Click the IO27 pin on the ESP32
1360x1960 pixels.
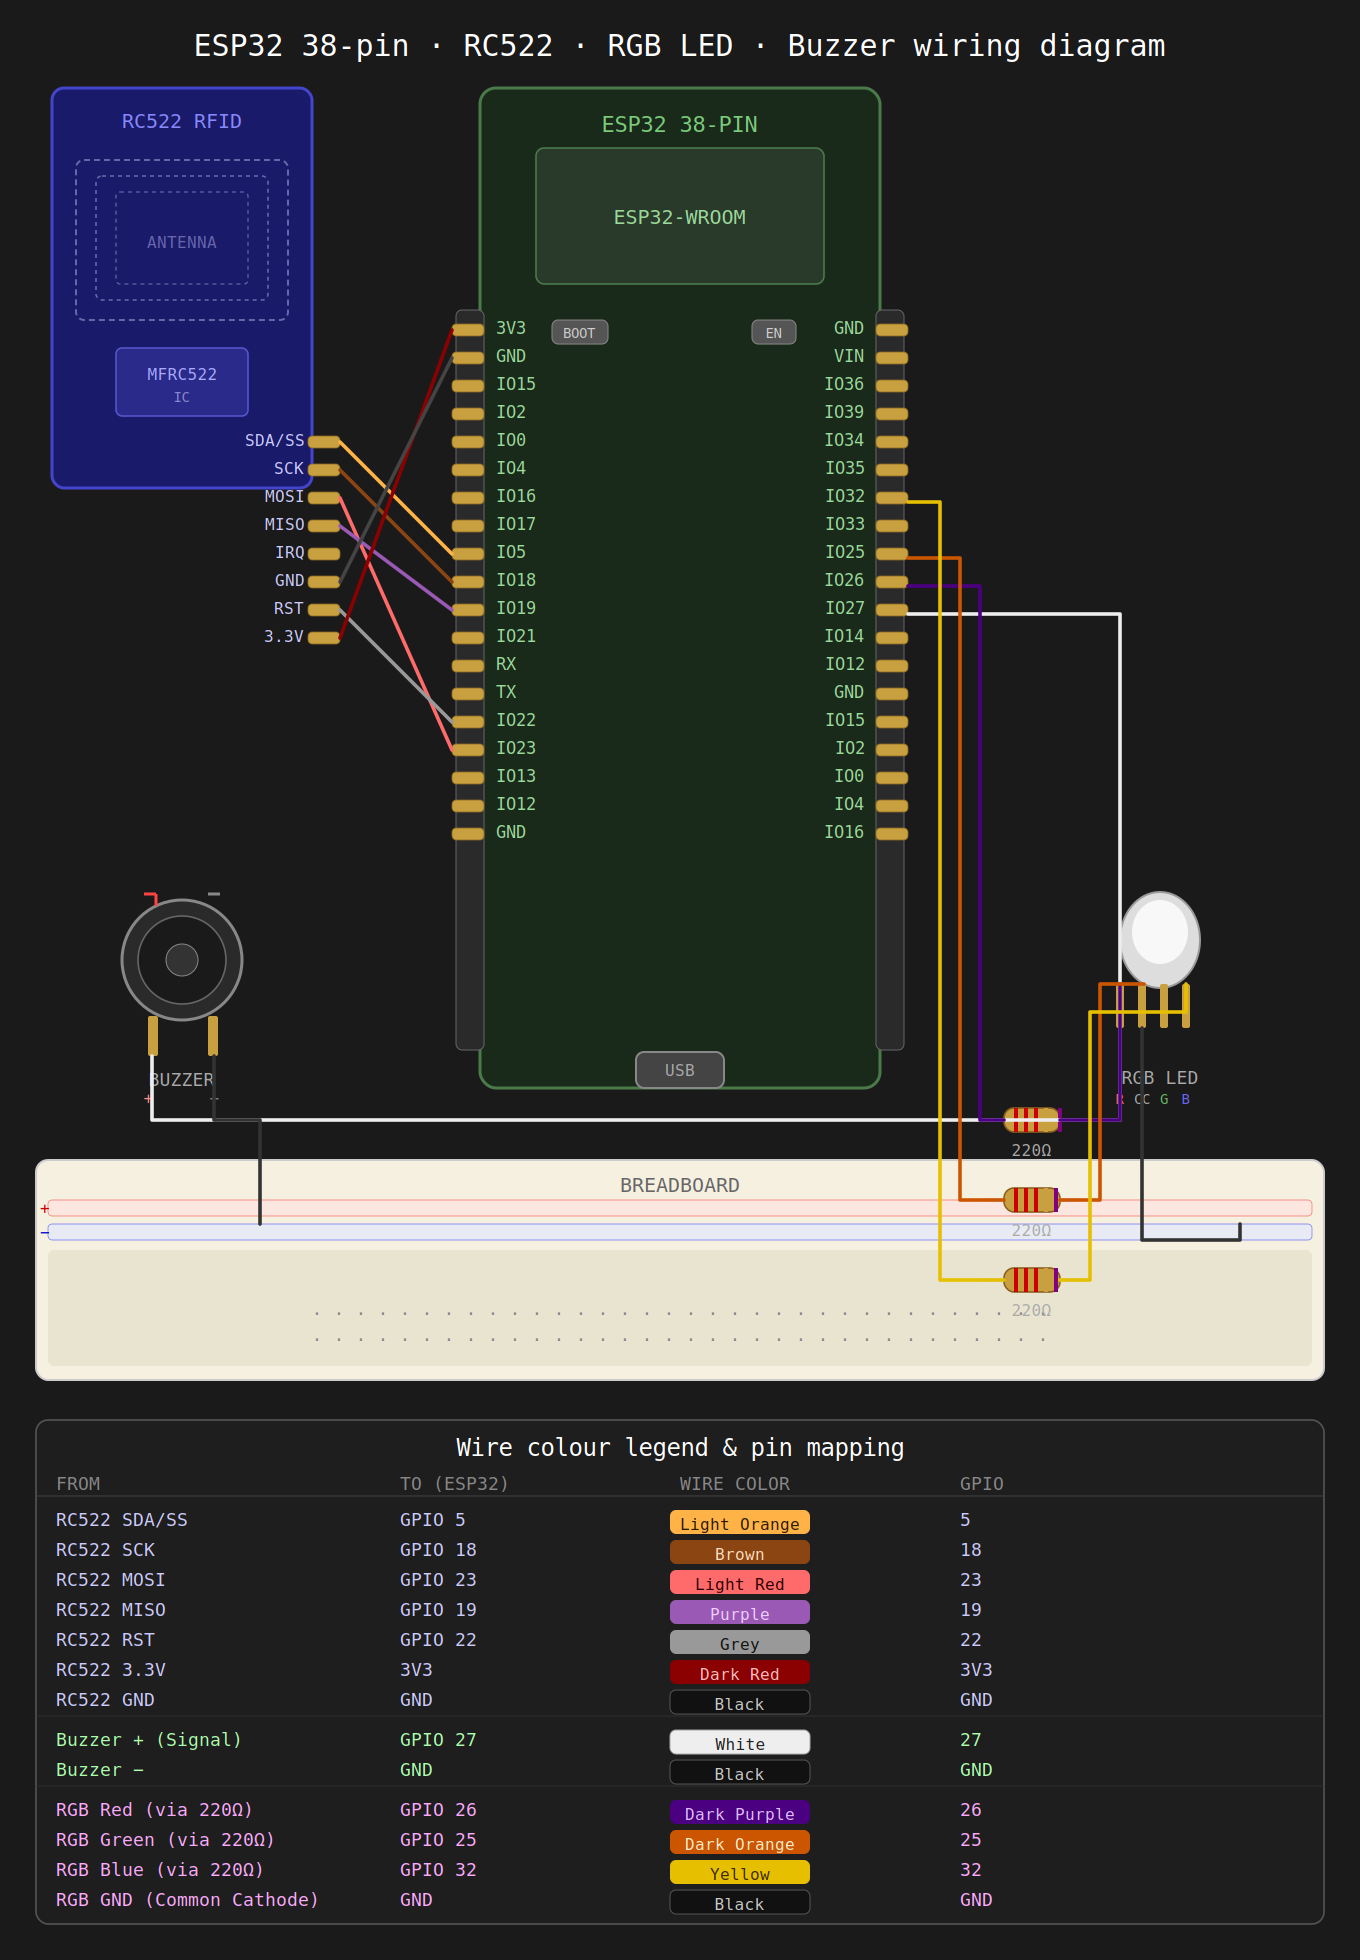[892, 610]
